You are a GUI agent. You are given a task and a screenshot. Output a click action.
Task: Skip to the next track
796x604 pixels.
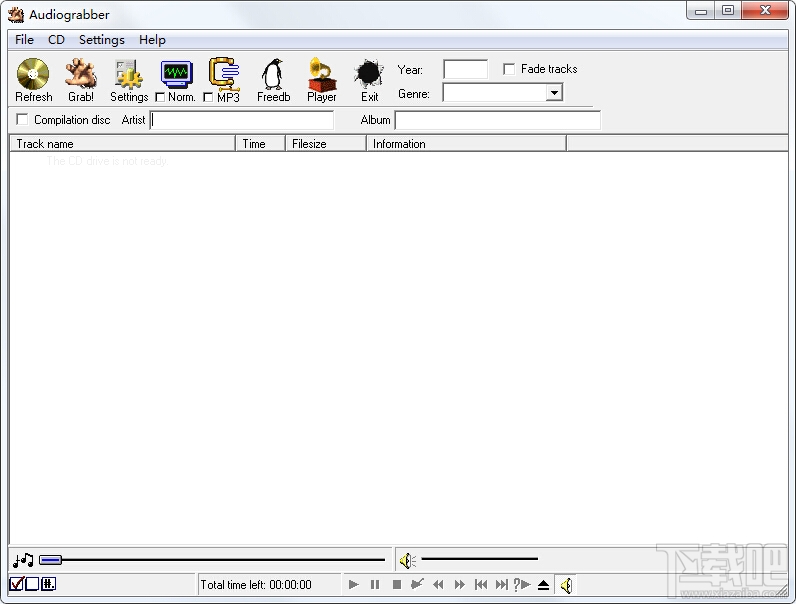[x=502, y=585]
